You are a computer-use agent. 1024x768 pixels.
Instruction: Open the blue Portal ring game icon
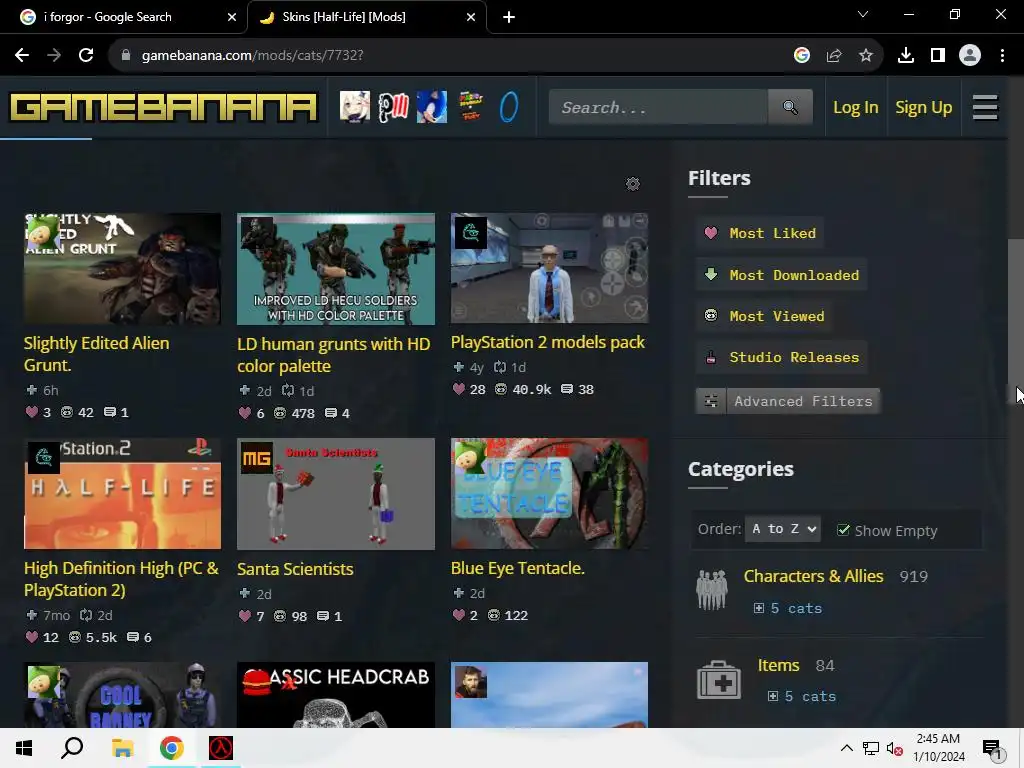click(509, 107)
